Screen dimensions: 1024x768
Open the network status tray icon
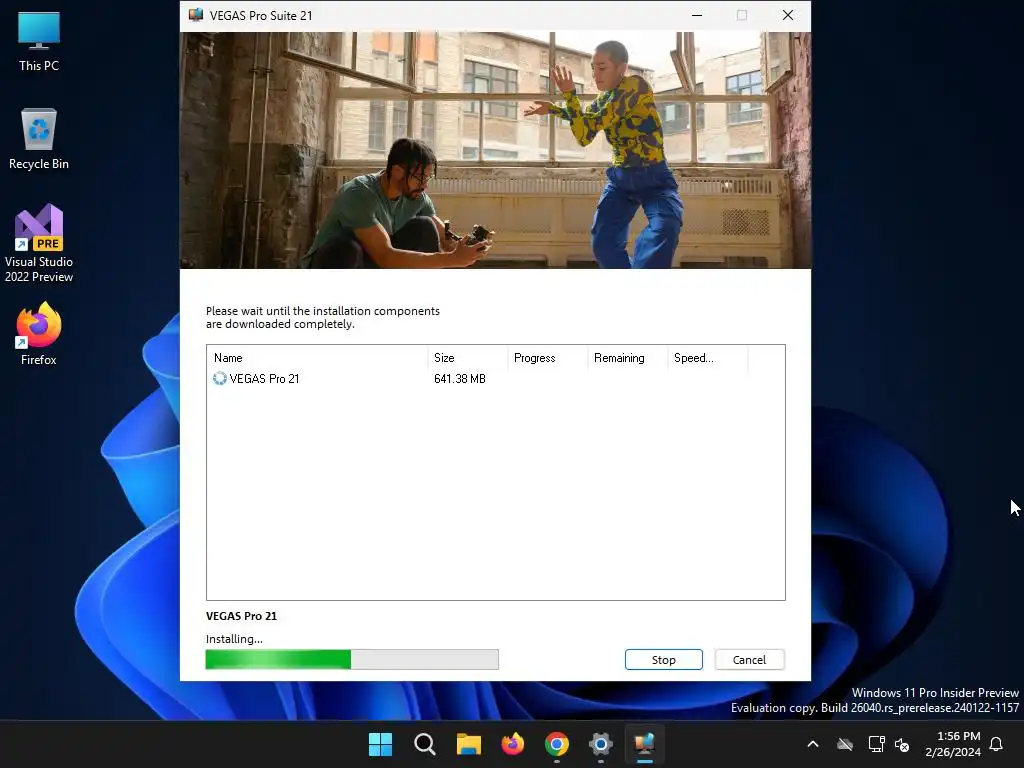tap(876, 744)
